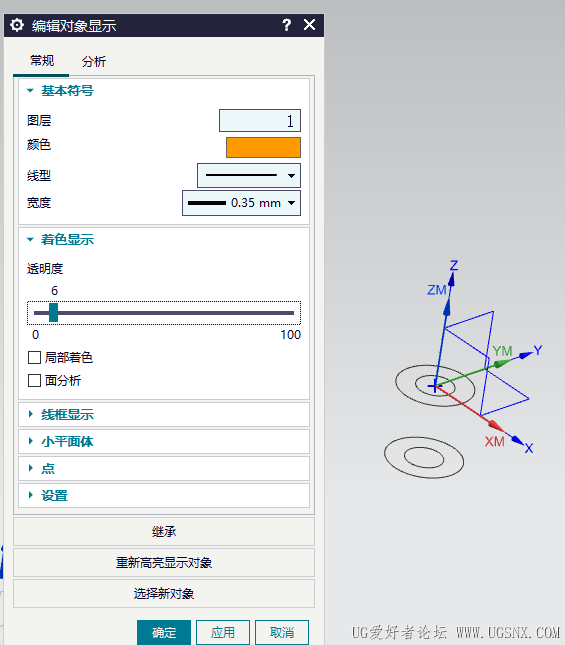Open the 线型 line style dropdown
This screenshot has height=645, width=565.
tap(249, 176)
